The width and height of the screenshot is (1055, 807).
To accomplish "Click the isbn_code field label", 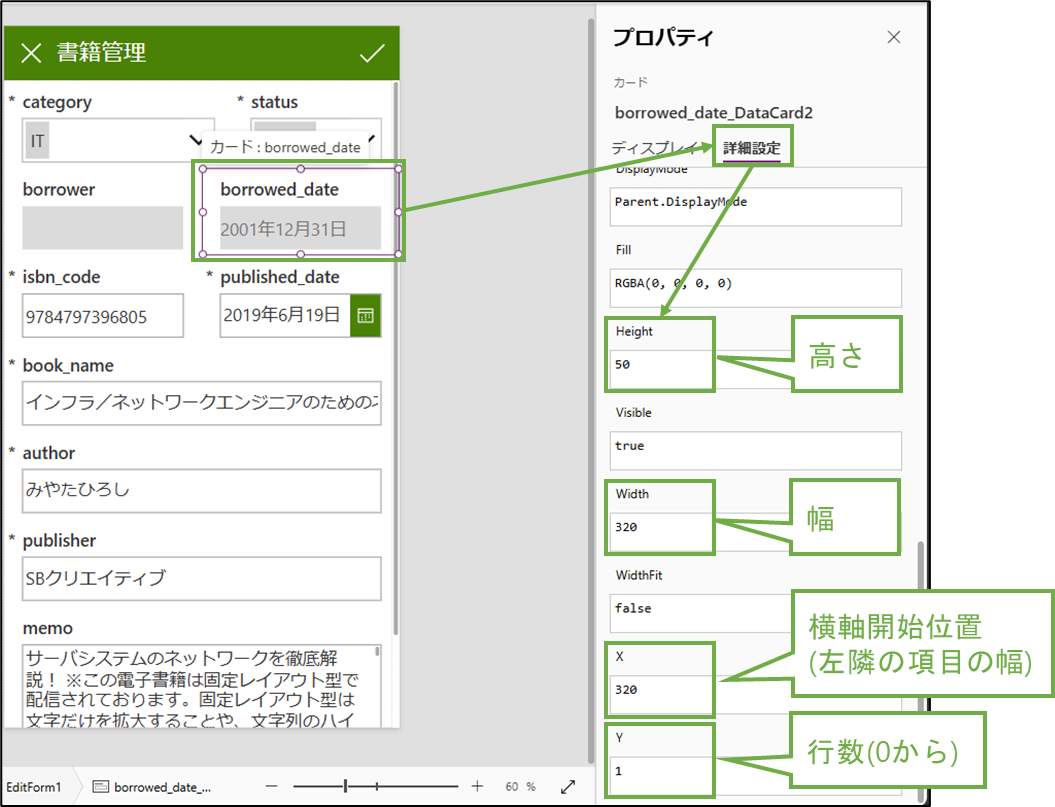I will point(61,277).
